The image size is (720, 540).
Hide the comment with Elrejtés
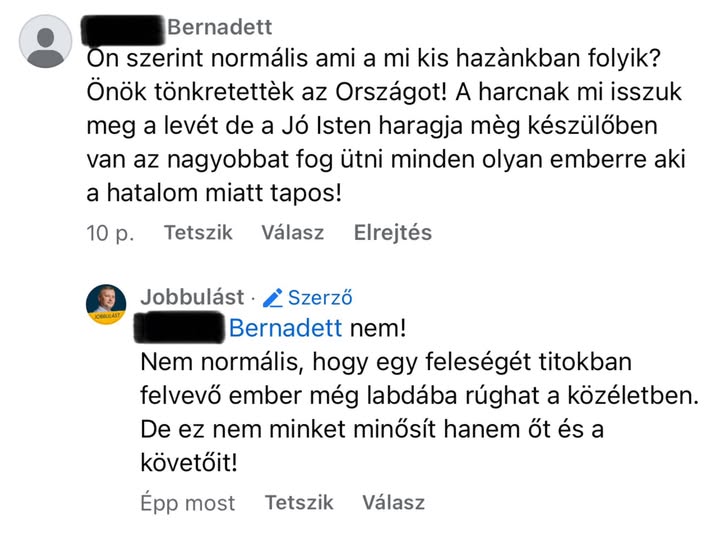392,233
